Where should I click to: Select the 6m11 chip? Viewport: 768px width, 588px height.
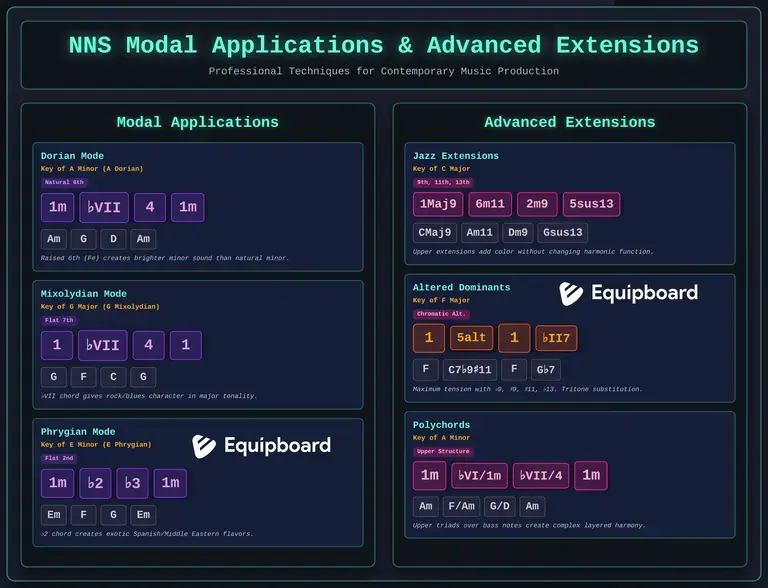point(490,204)
